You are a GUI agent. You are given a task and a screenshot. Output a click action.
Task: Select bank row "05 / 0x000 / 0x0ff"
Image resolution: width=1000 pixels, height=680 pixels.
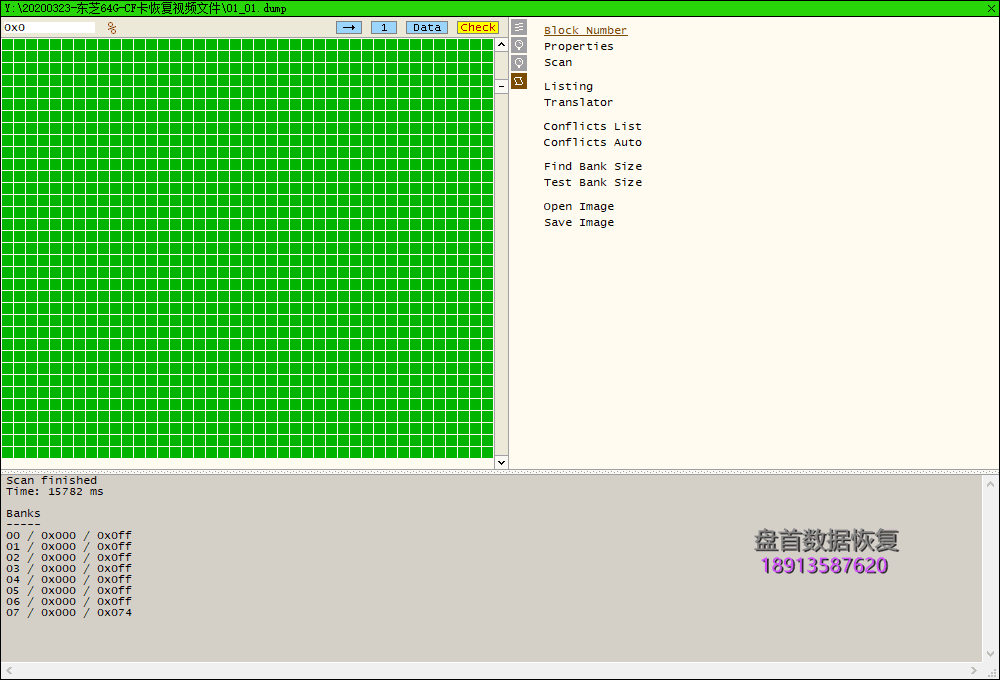(x=69, y=590)
